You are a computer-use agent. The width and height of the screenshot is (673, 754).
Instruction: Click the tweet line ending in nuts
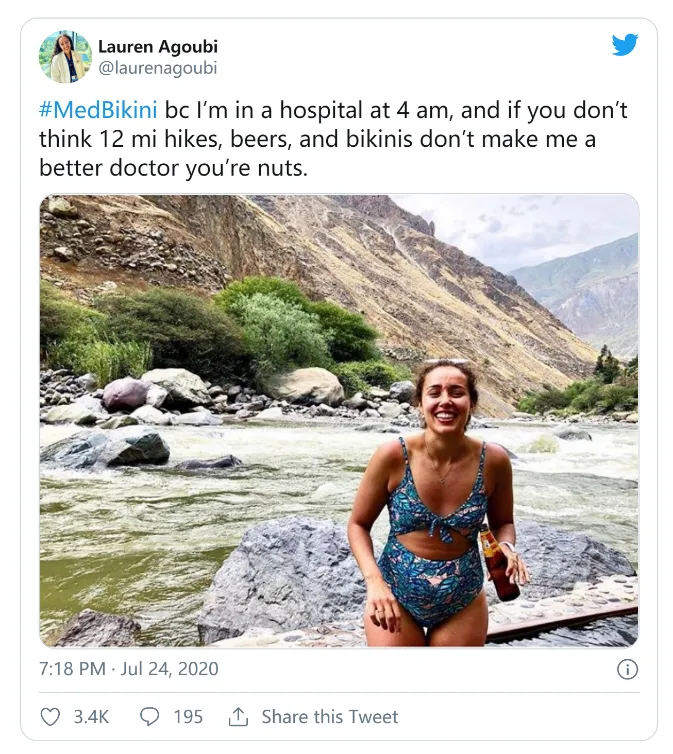[173, 168]
